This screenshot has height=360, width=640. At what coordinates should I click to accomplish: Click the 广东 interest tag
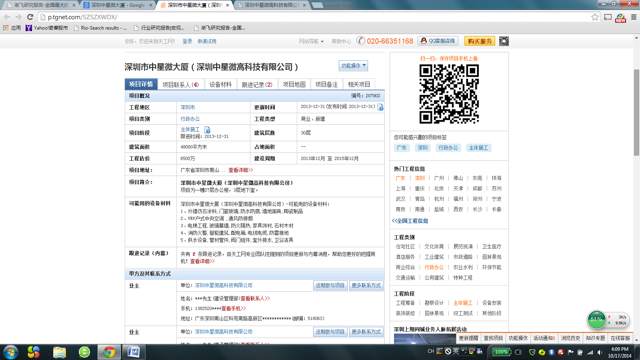pos(401,148)
